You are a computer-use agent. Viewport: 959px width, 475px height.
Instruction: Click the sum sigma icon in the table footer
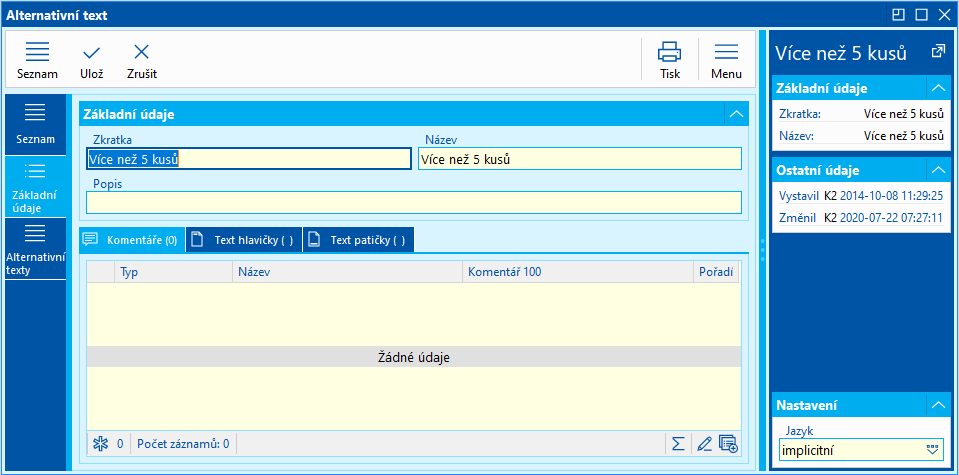(x=678, y=443)
